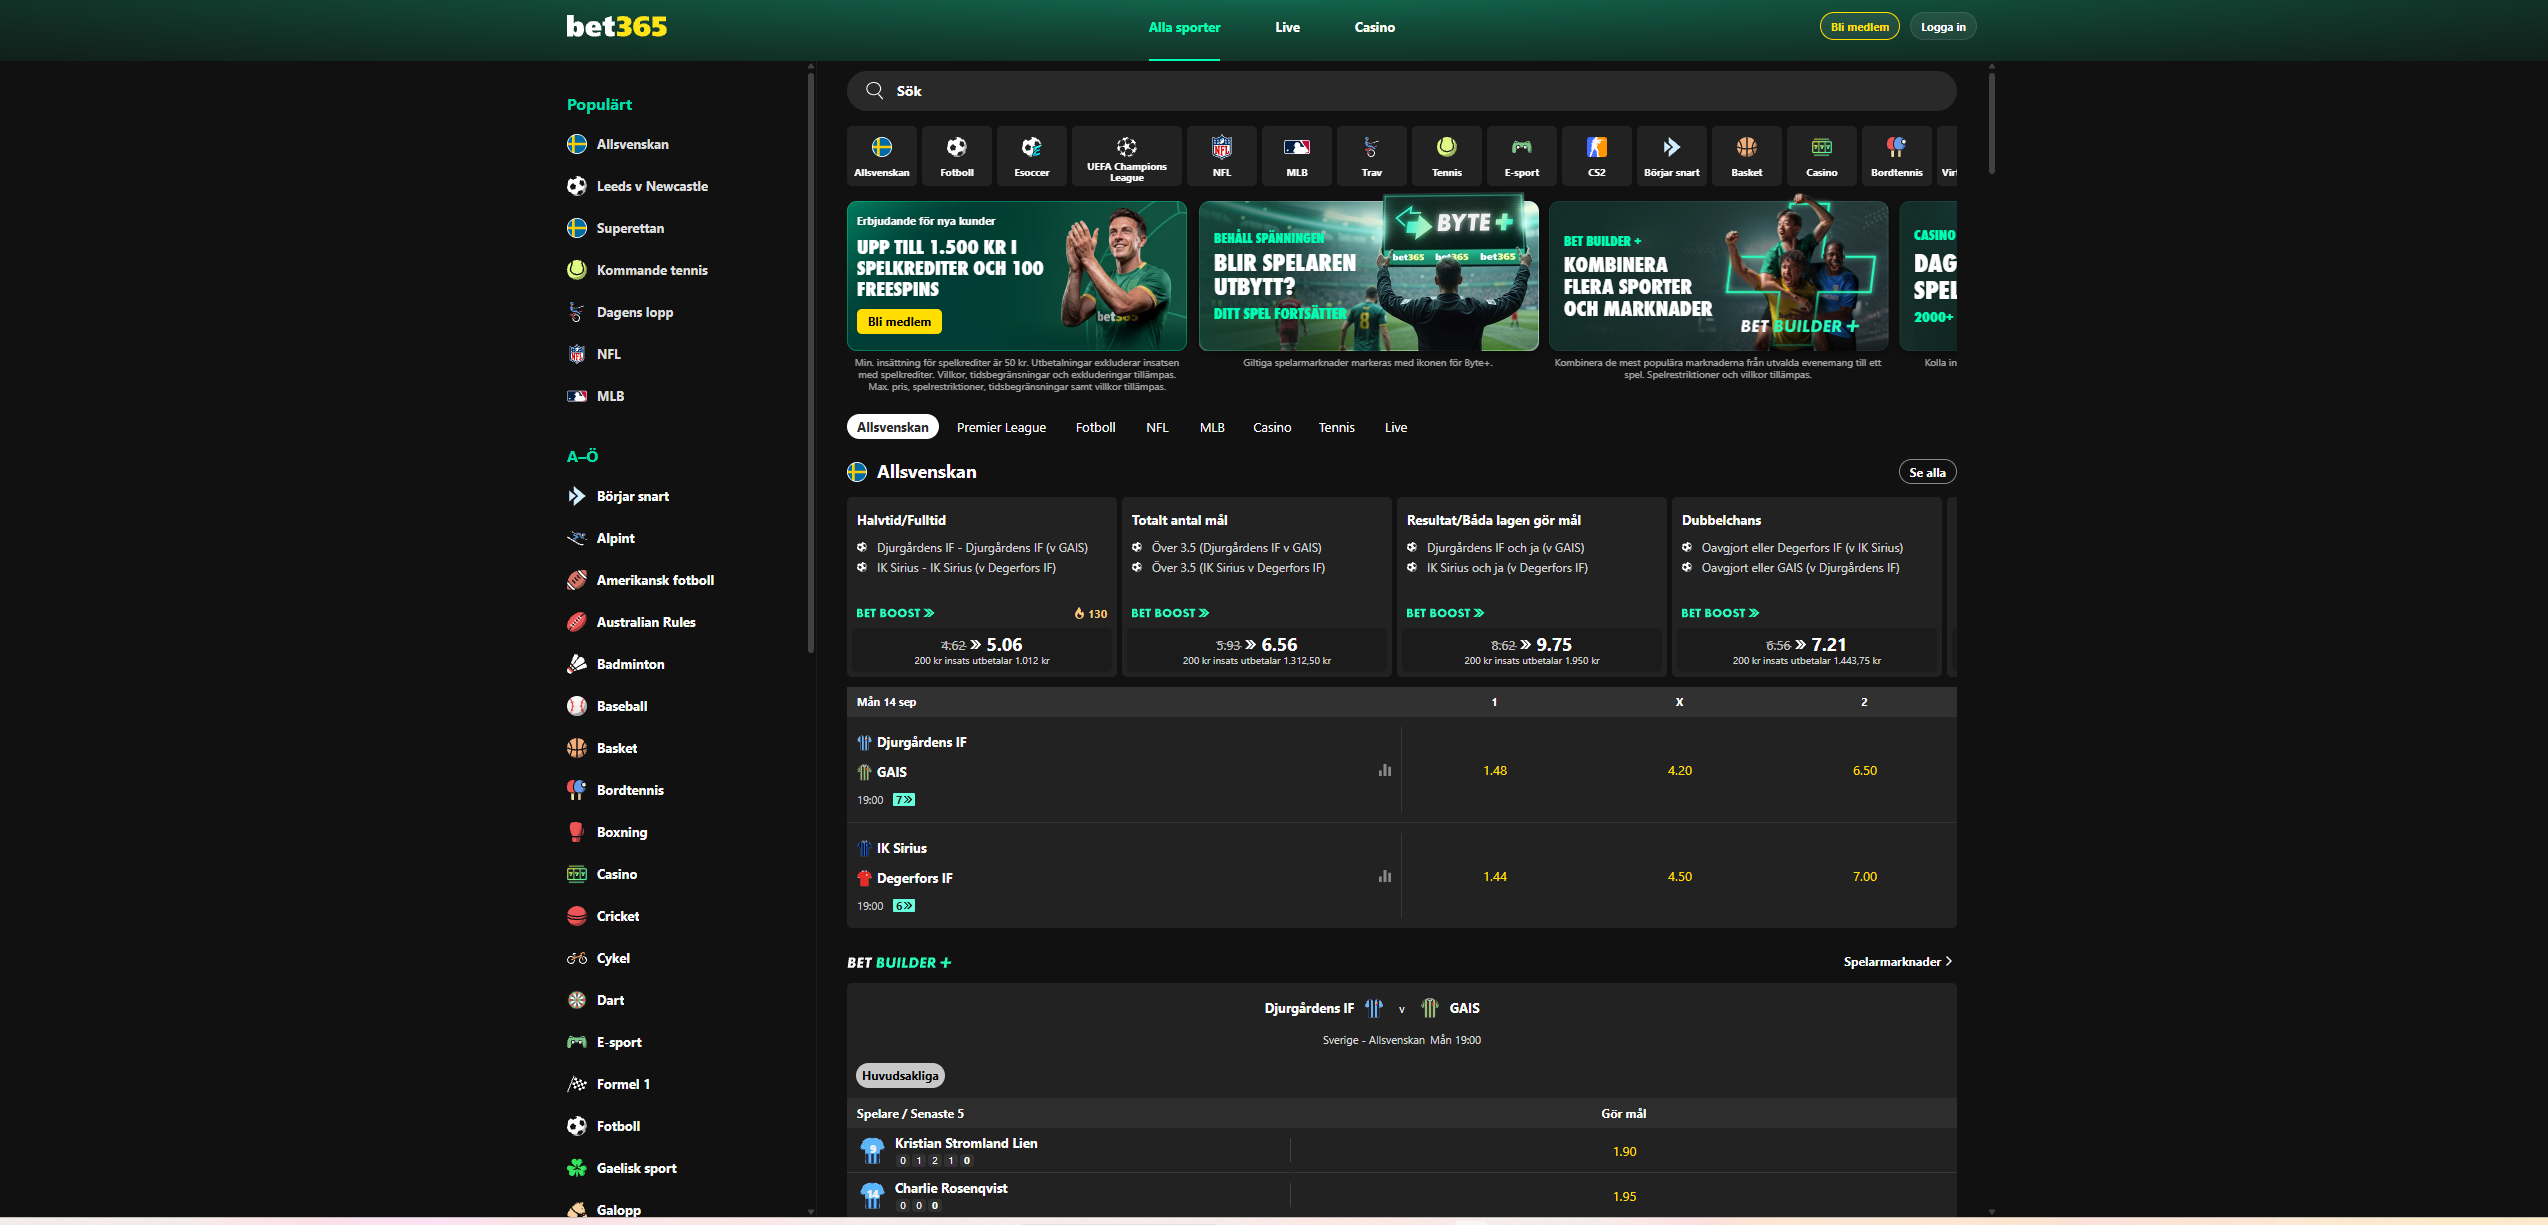Open NFL tile in quick sports bar
The image size is (2548, 1225).
point(1221,156)
